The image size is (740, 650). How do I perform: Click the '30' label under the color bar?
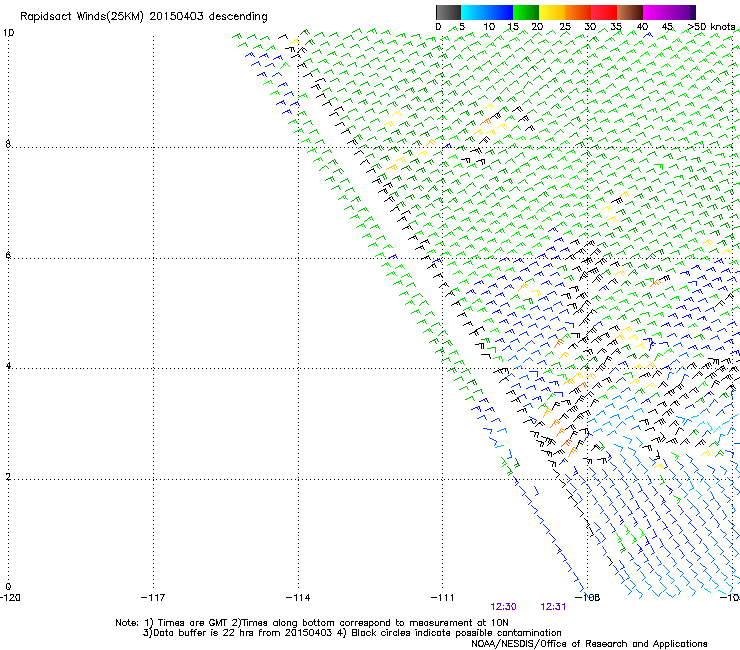pyautogui.click(x=590, y=27)
